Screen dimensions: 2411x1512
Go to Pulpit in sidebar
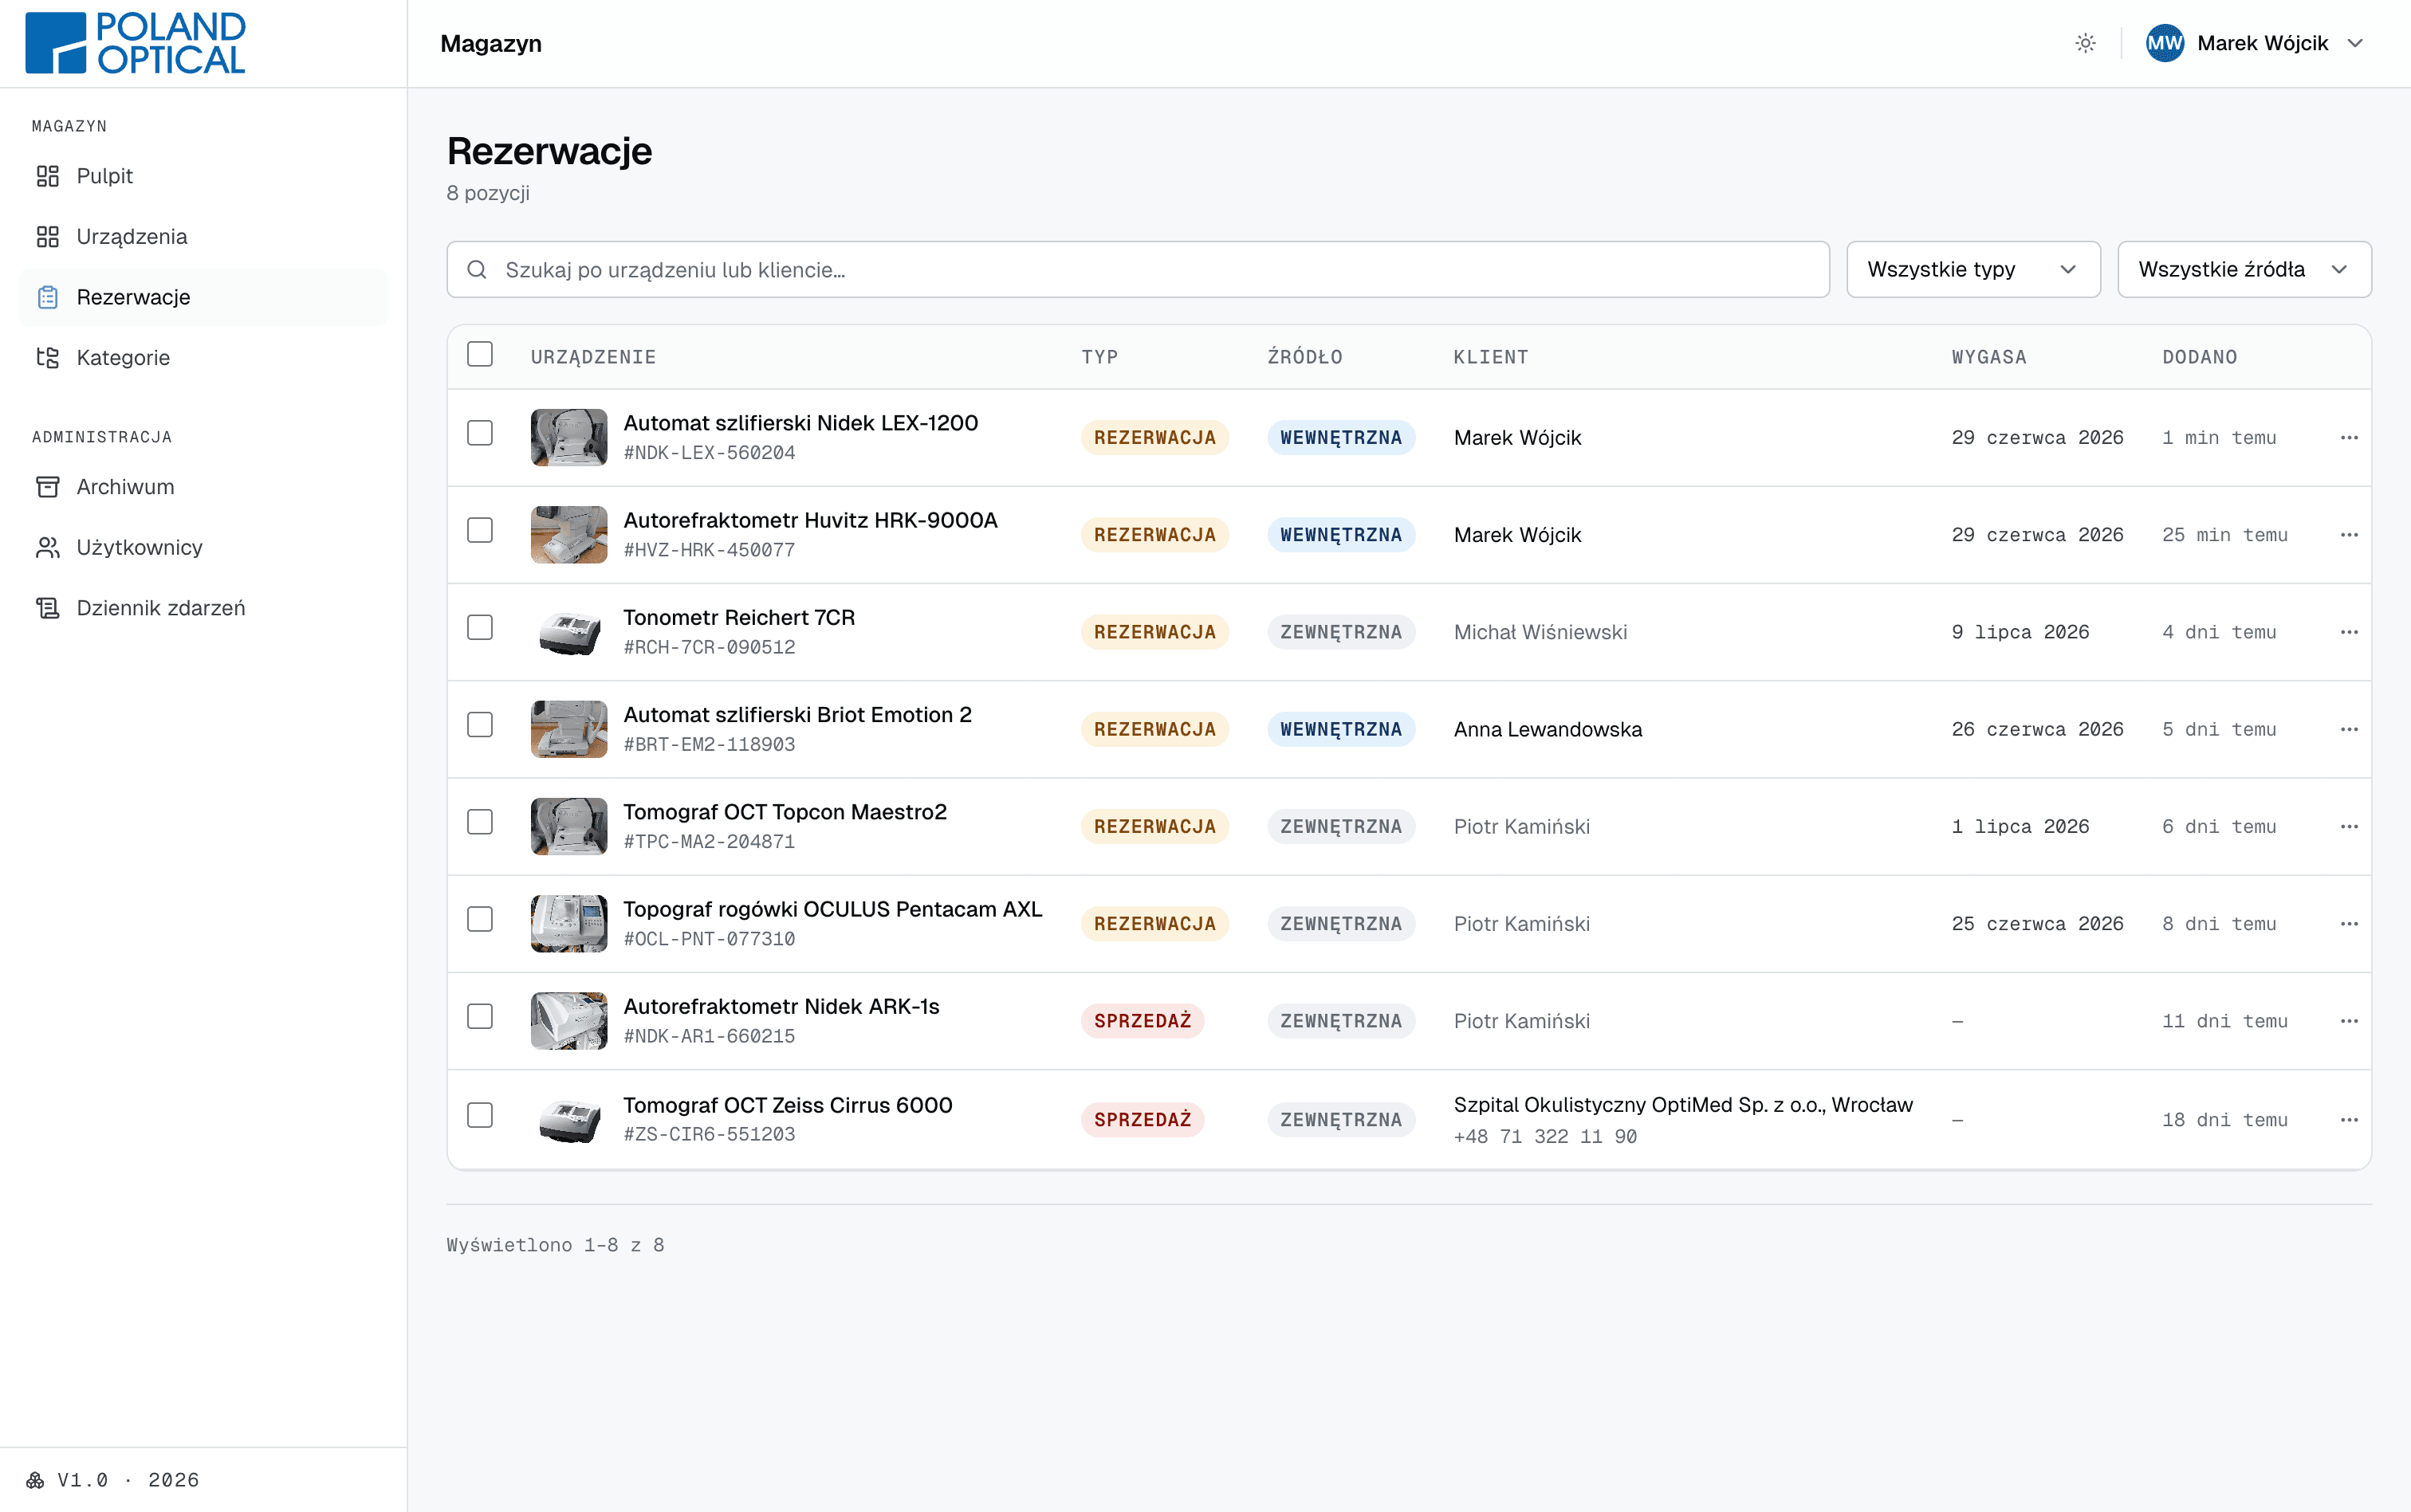(x=203, y=176)
